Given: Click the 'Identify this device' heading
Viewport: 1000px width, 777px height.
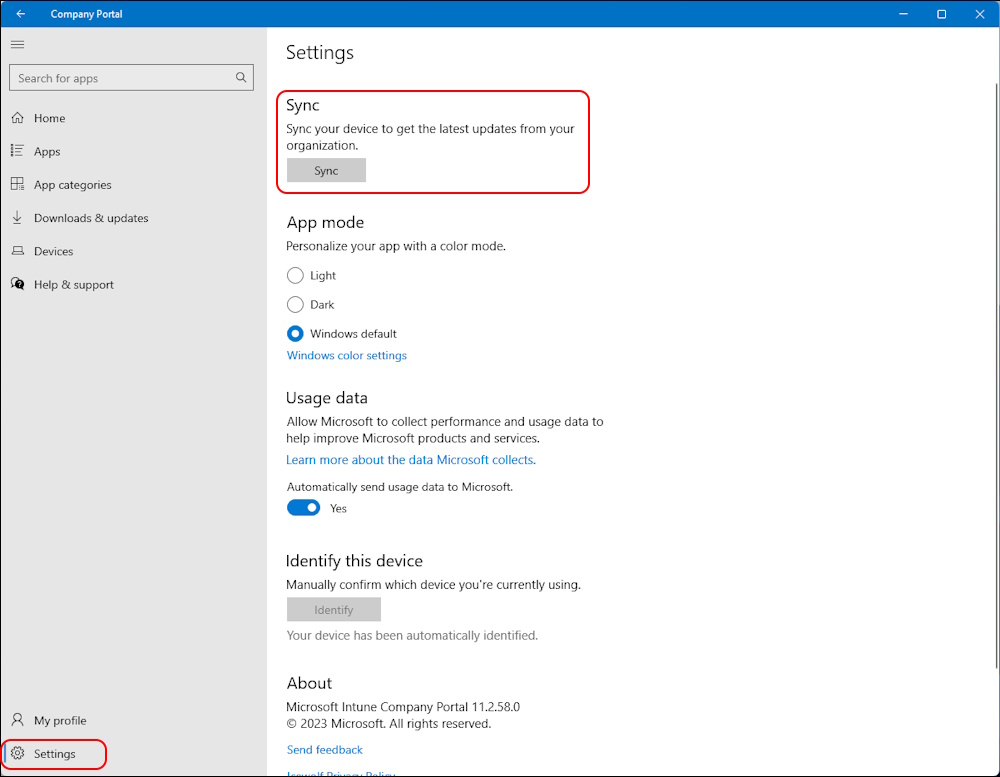Looking at the screenshot, I should click(x=354, y=560).
